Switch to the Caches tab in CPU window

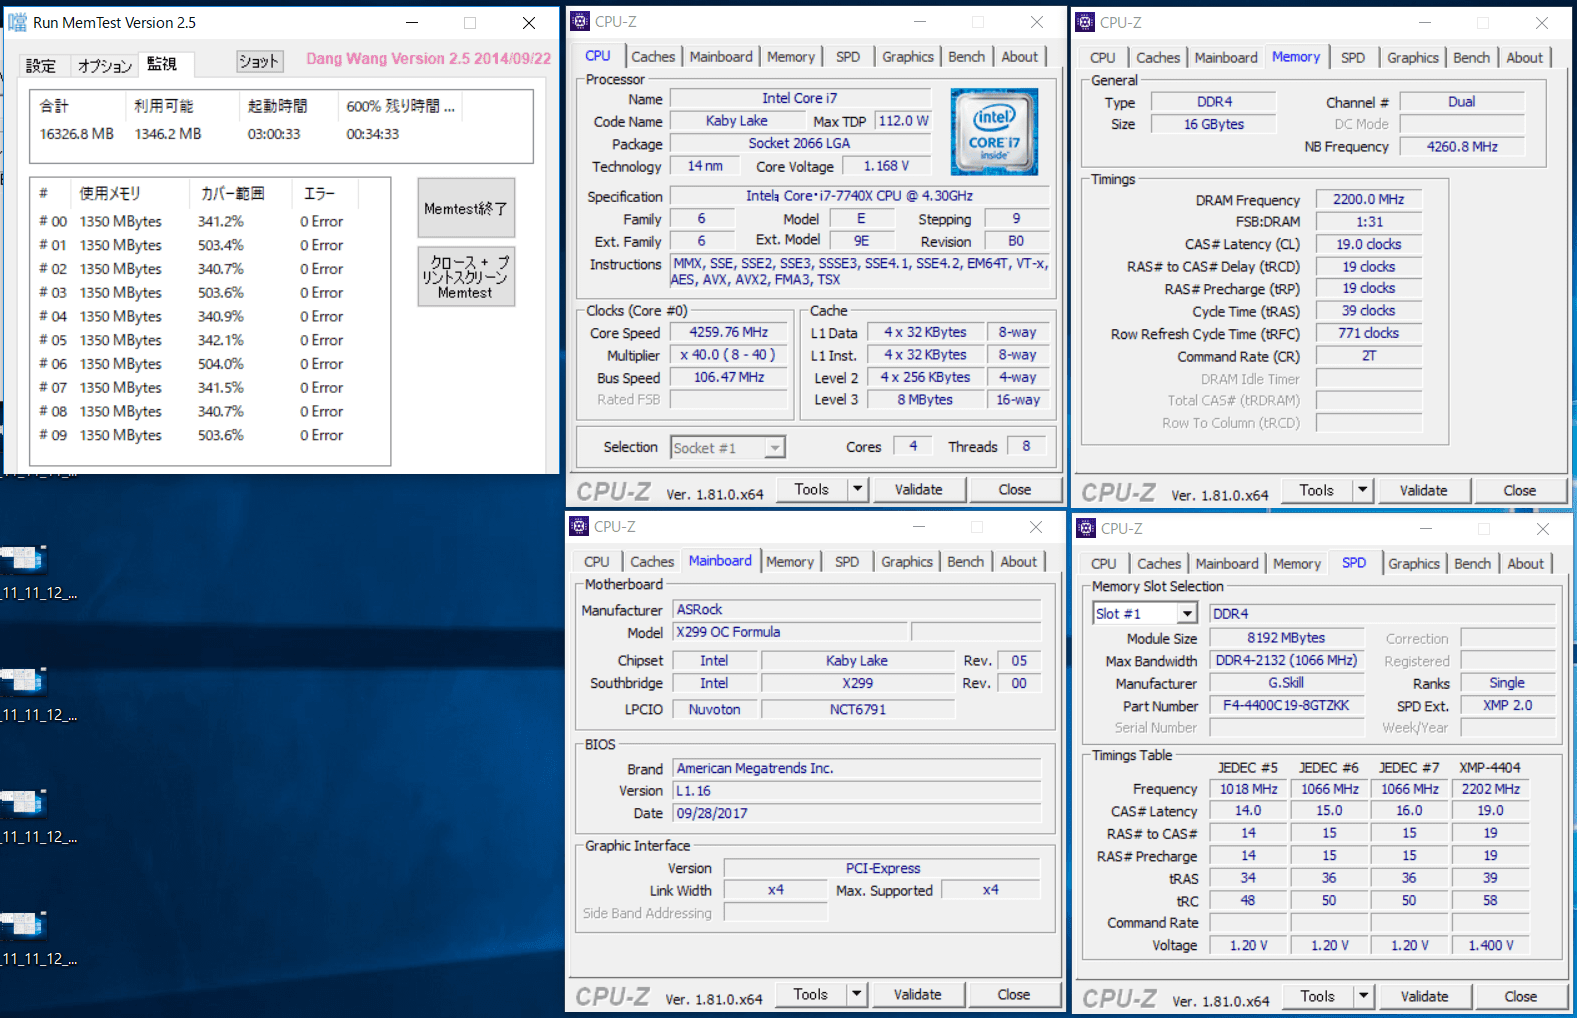click(x=653, y=57)
